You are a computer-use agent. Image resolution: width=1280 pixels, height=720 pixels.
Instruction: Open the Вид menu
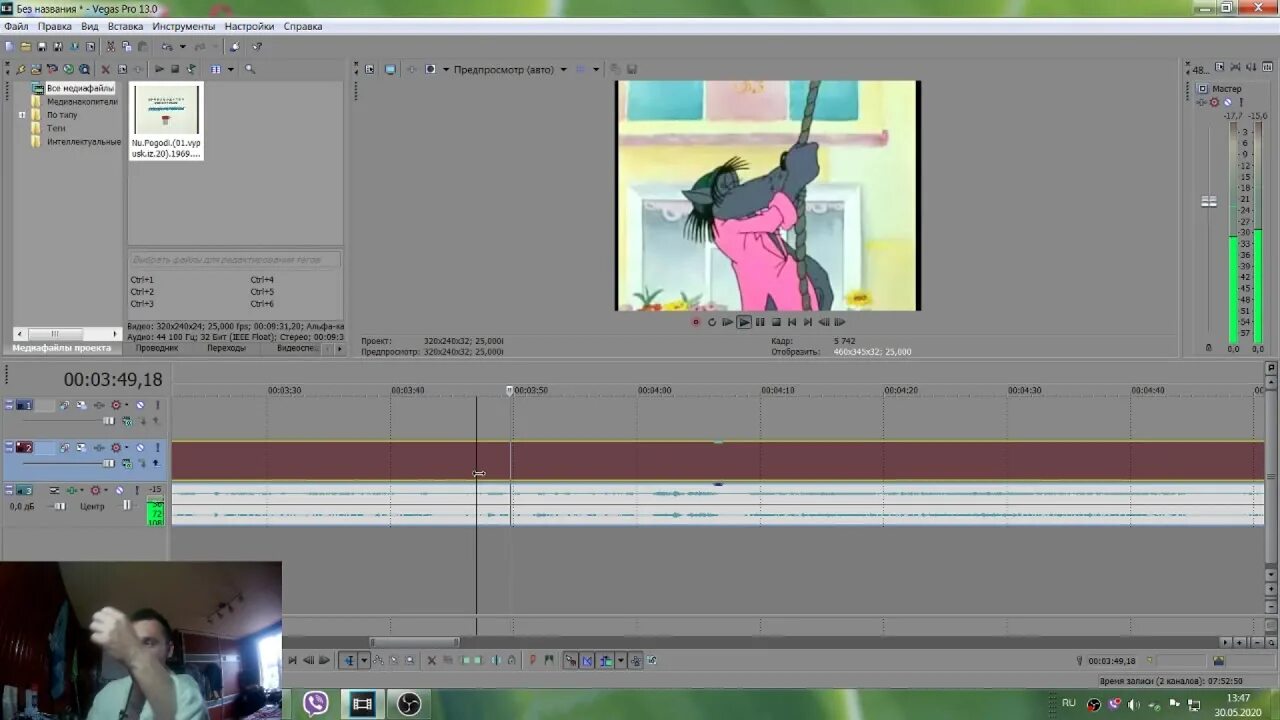pos(90,26)
